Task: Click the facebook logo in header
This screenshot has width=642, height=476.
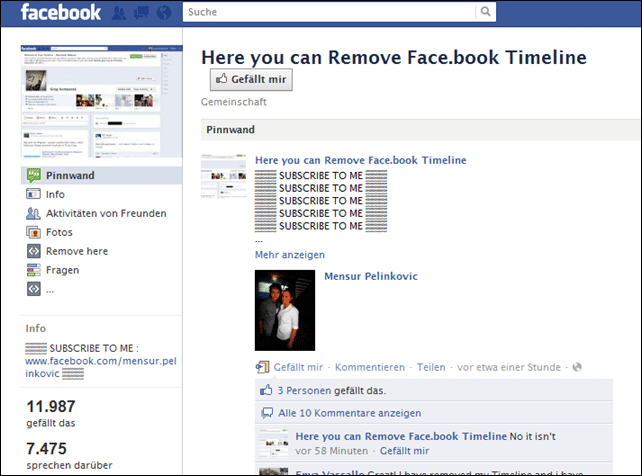Action: tap(61, 12)
